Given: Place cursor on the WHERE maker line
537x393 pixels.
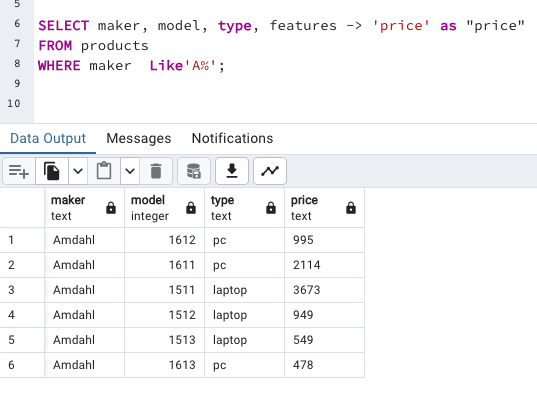Looking at the screenshot, I should click(x=131, y=65).
